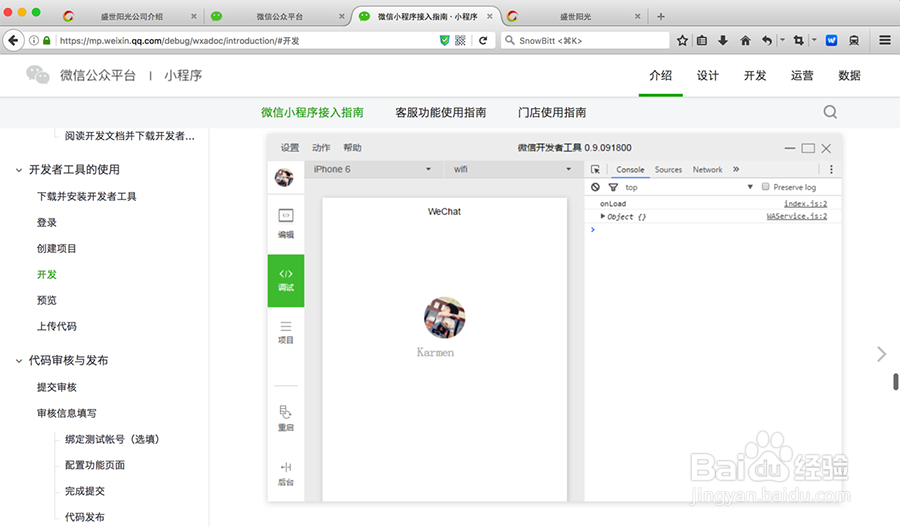The width and height of the screenshot is (900, 527).
Task: Open the wifi network dropdown
Action: click(512, 169)
